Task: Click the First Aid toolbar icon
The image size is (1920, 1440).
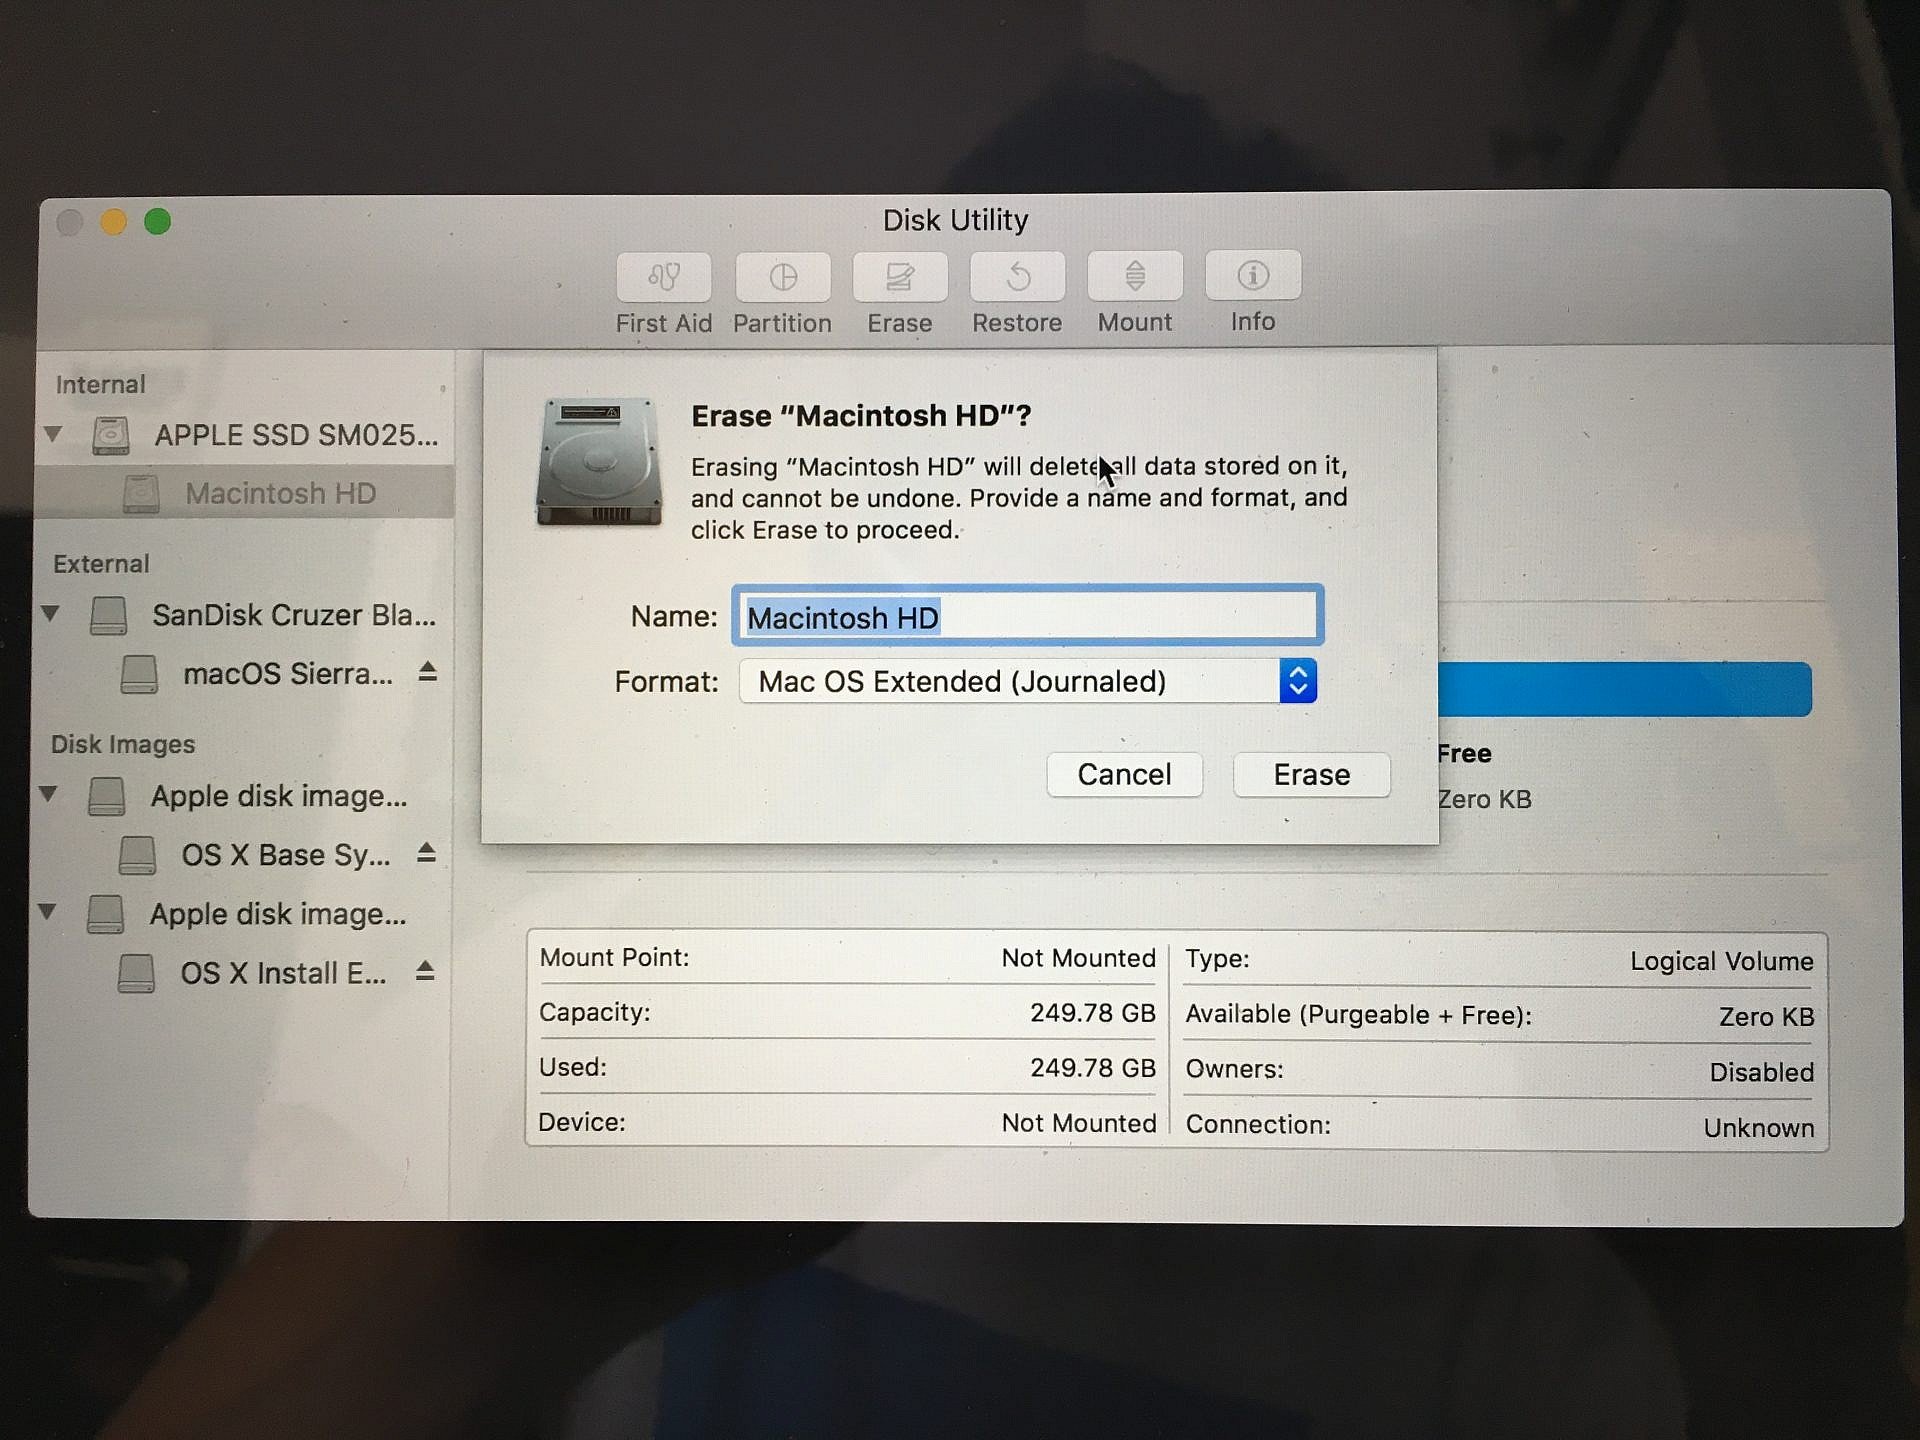Action: 664,278
